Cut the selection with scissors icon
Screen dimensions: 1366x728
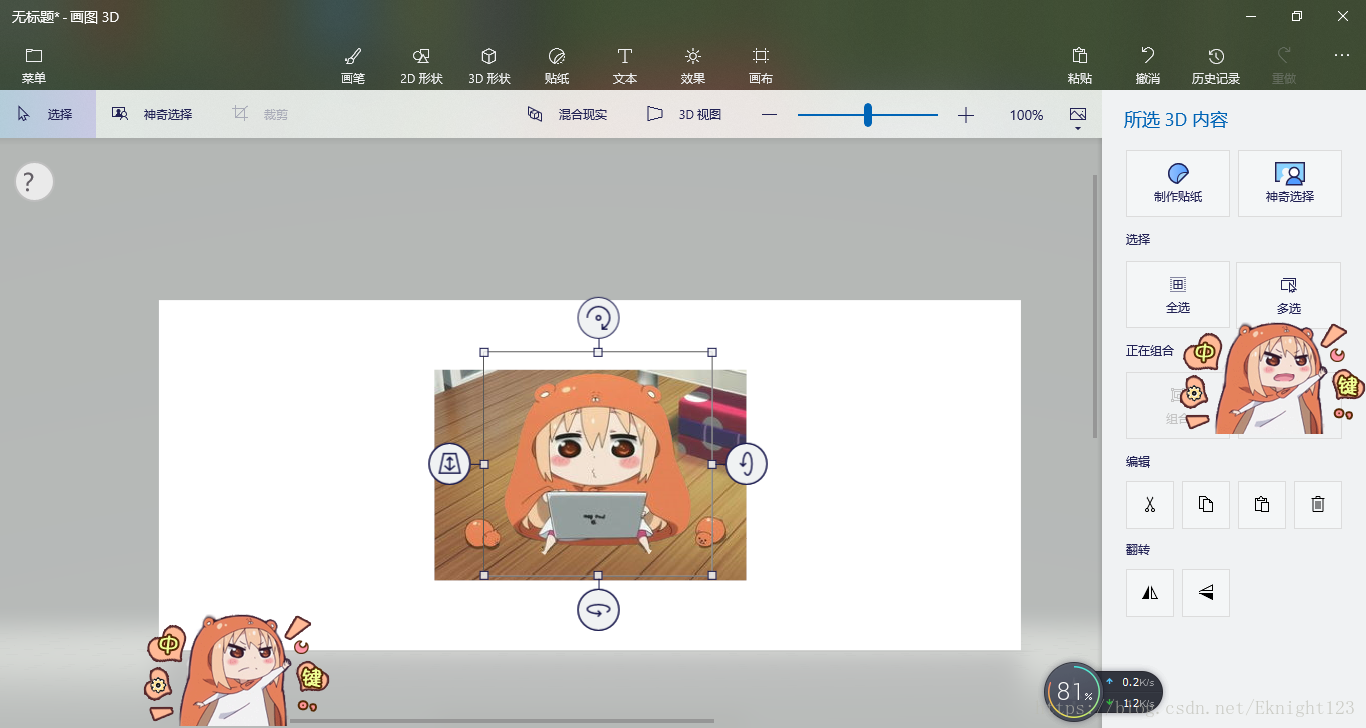pos(1150,505)
